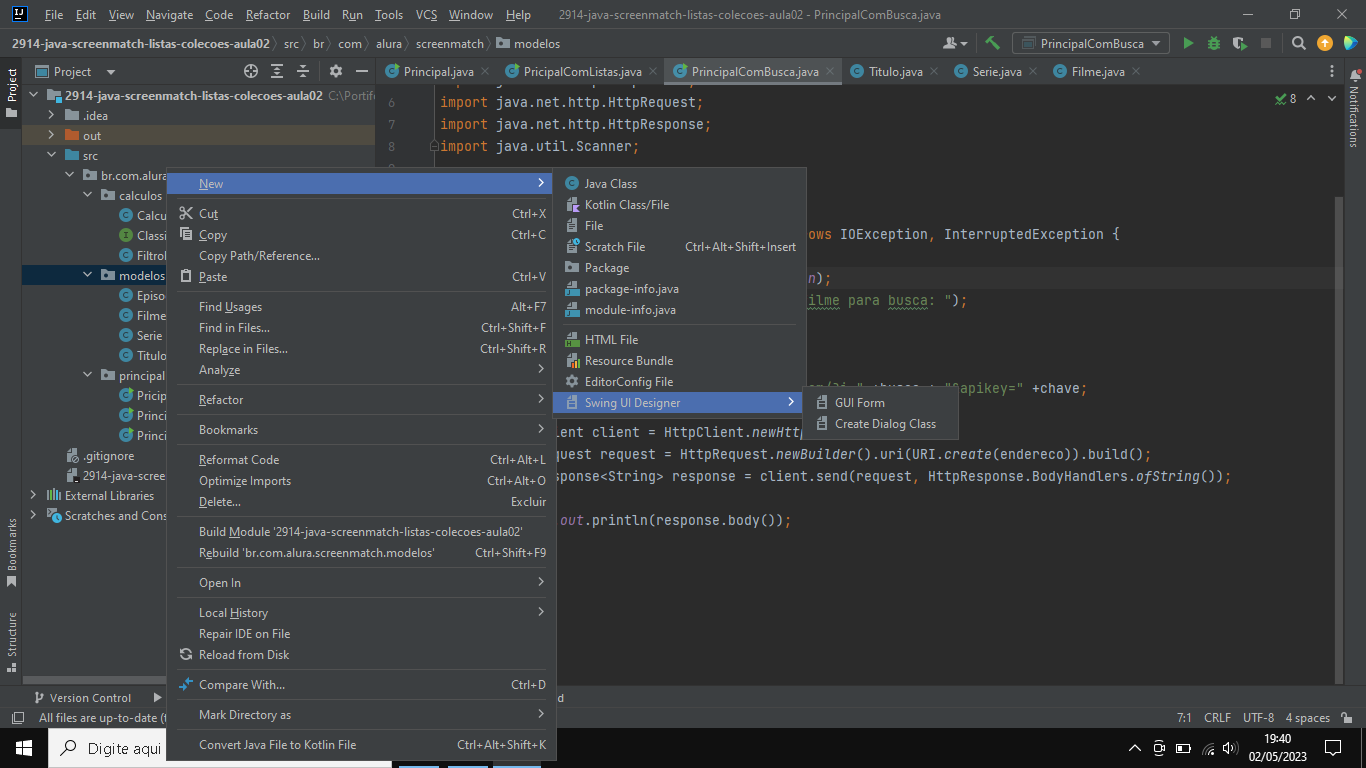
Task: Click the 4 spaces indent setting
Action: click(x=1307, y=718)
